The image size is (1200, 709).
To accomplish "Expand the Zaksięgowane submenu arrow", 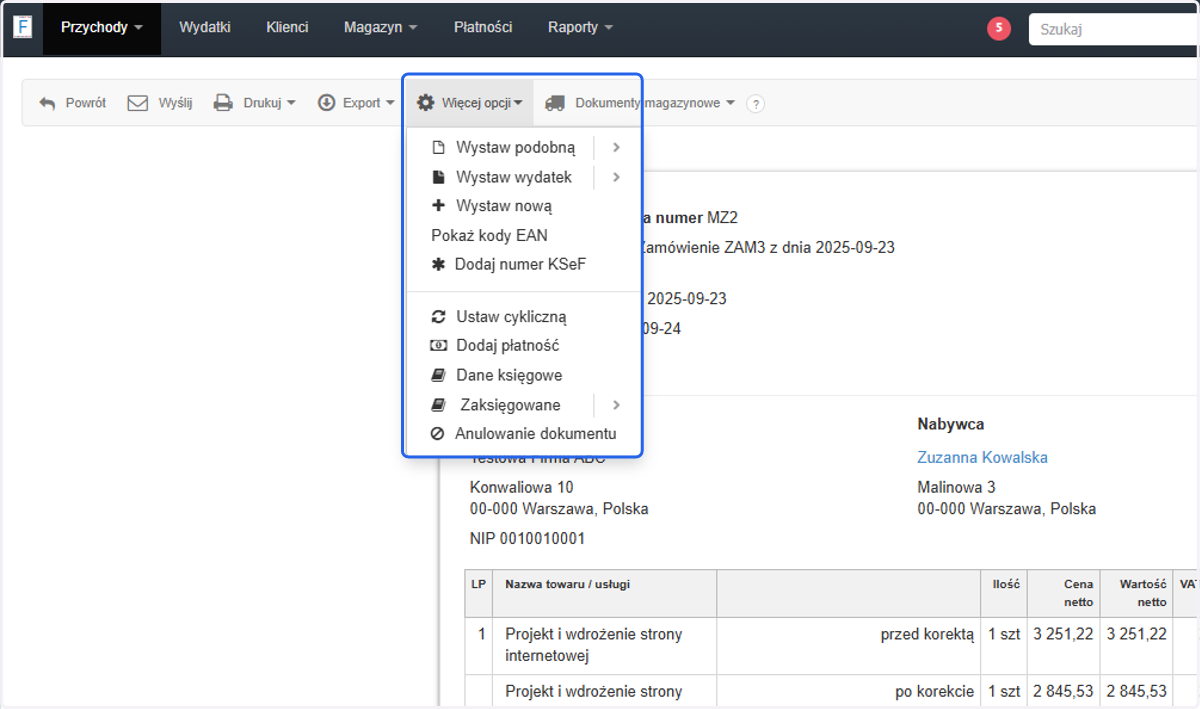I will [616, 405].
